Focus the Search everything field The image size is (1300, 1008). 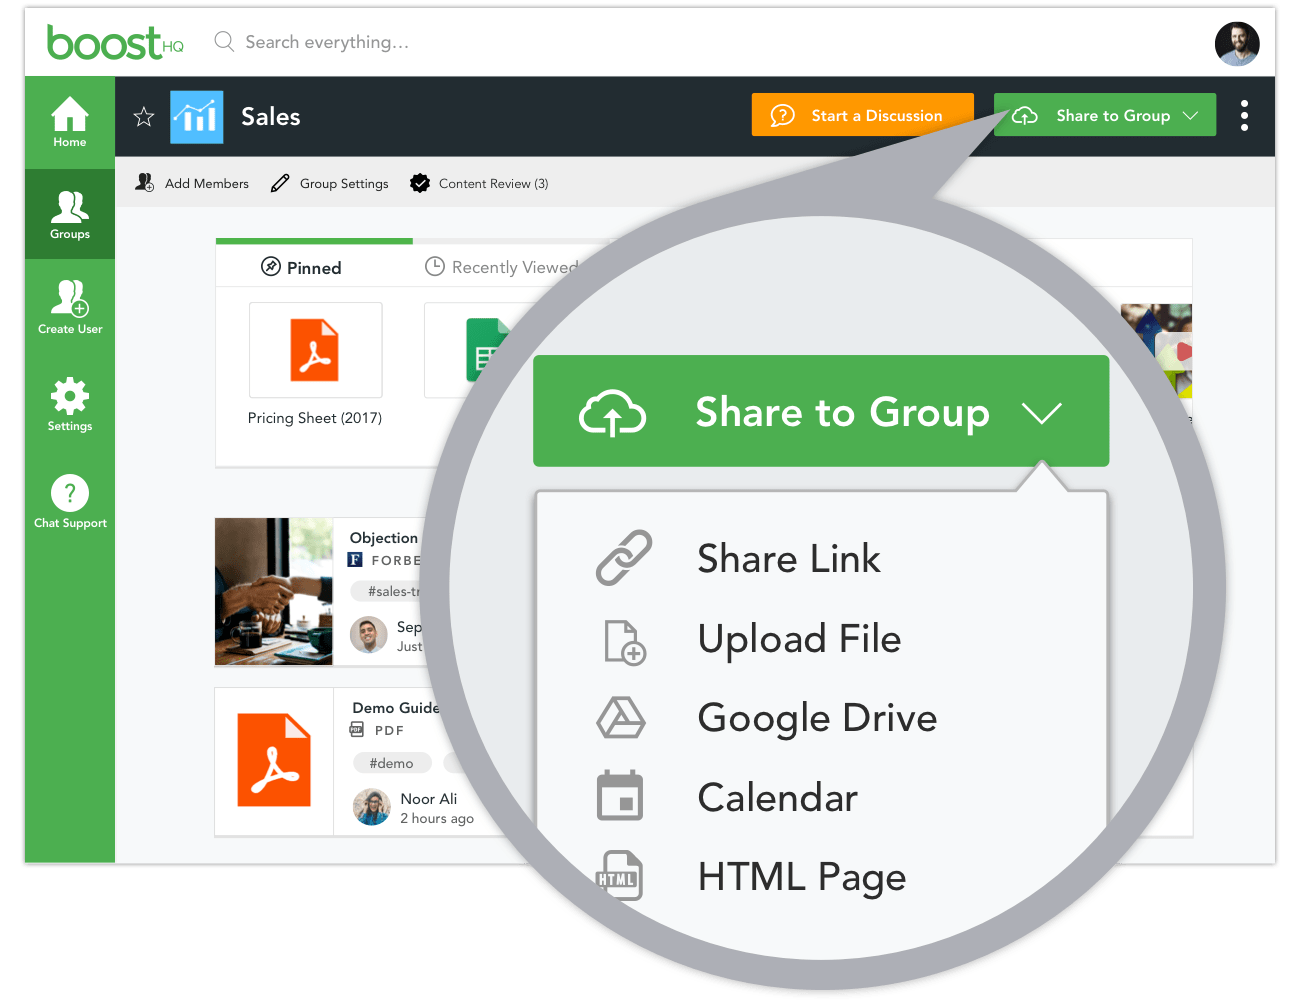[x=327, y=42]
